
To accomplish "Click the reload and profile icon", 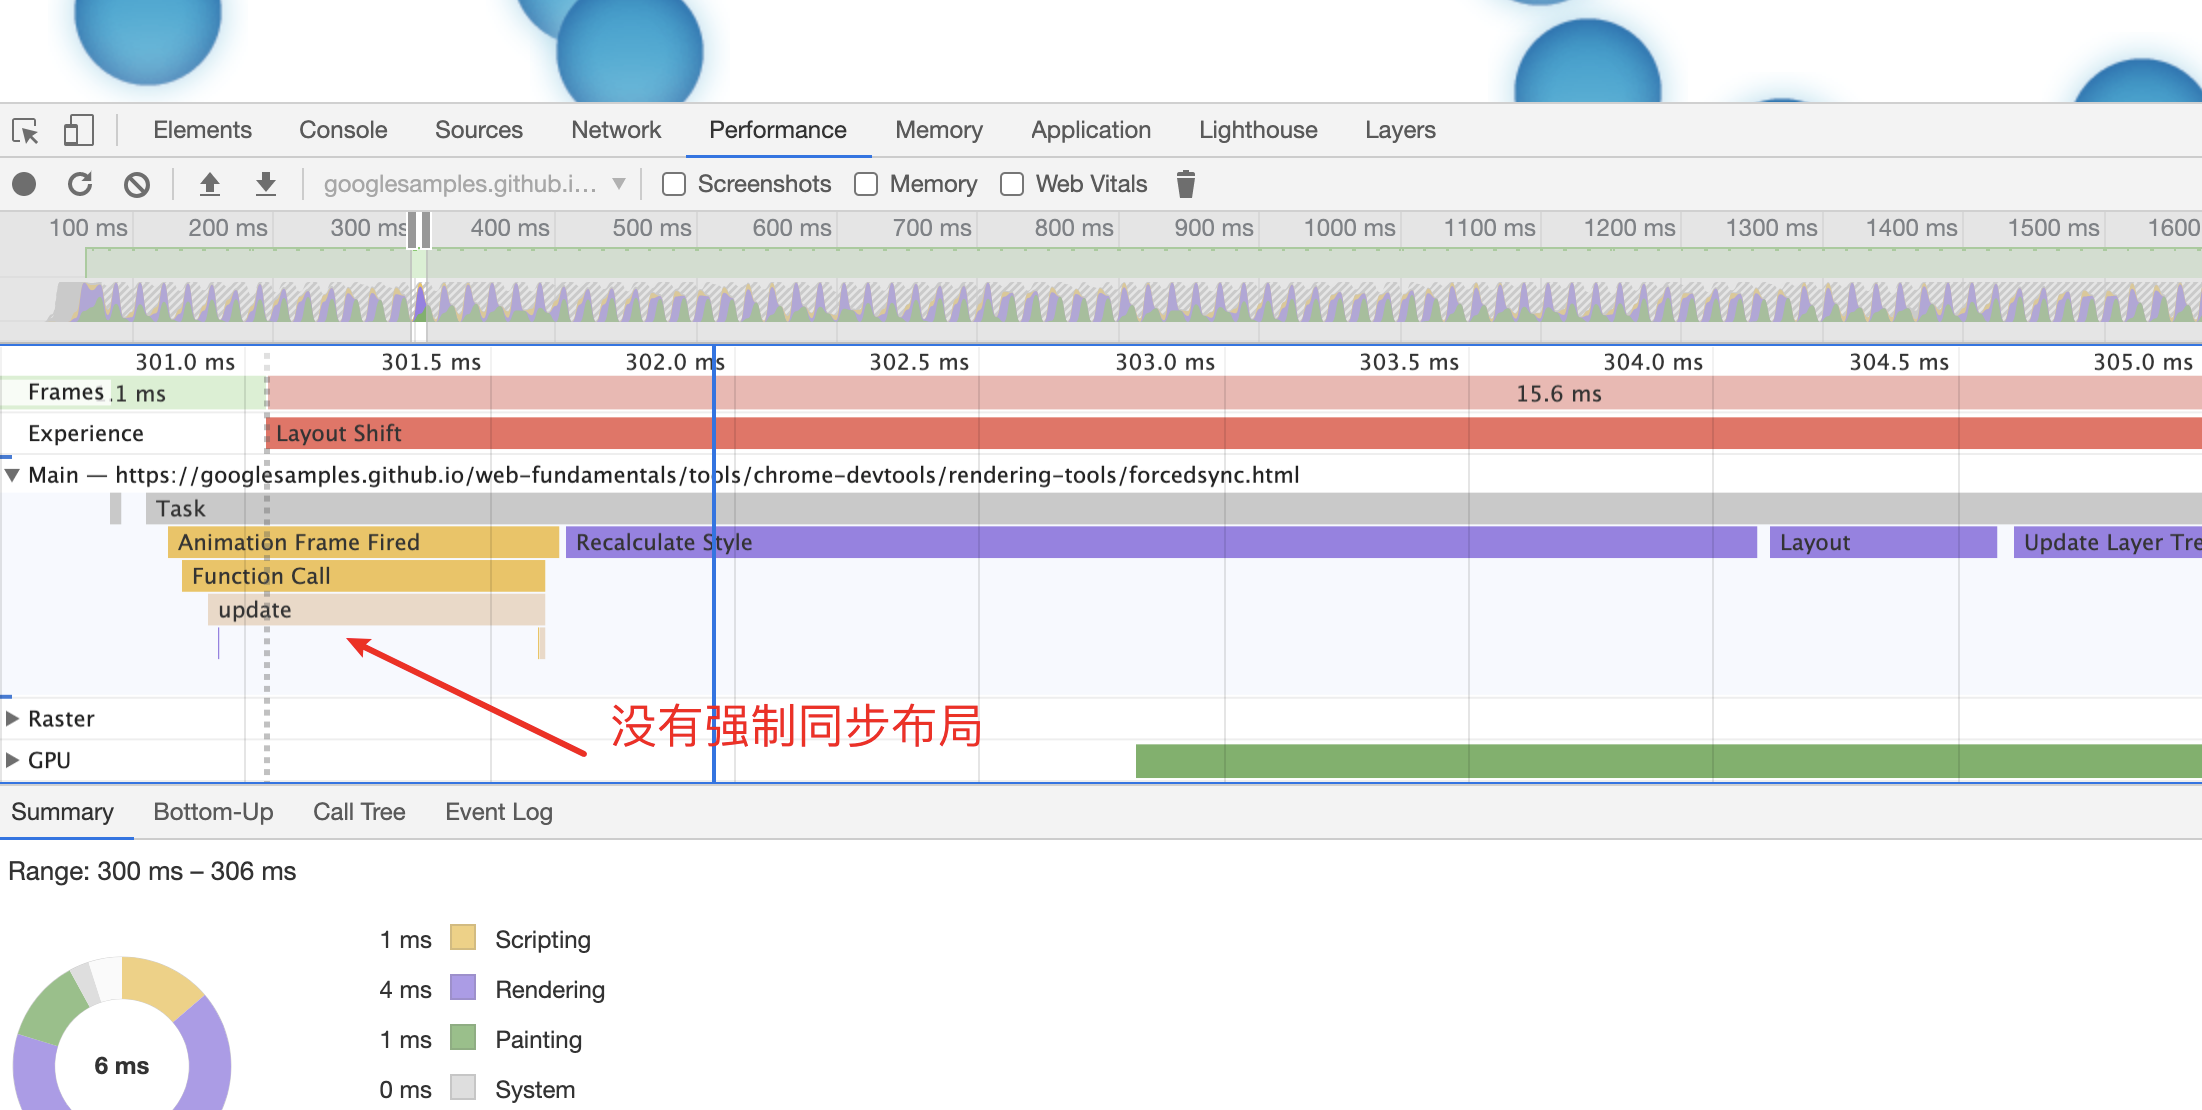I will (80, 184).
